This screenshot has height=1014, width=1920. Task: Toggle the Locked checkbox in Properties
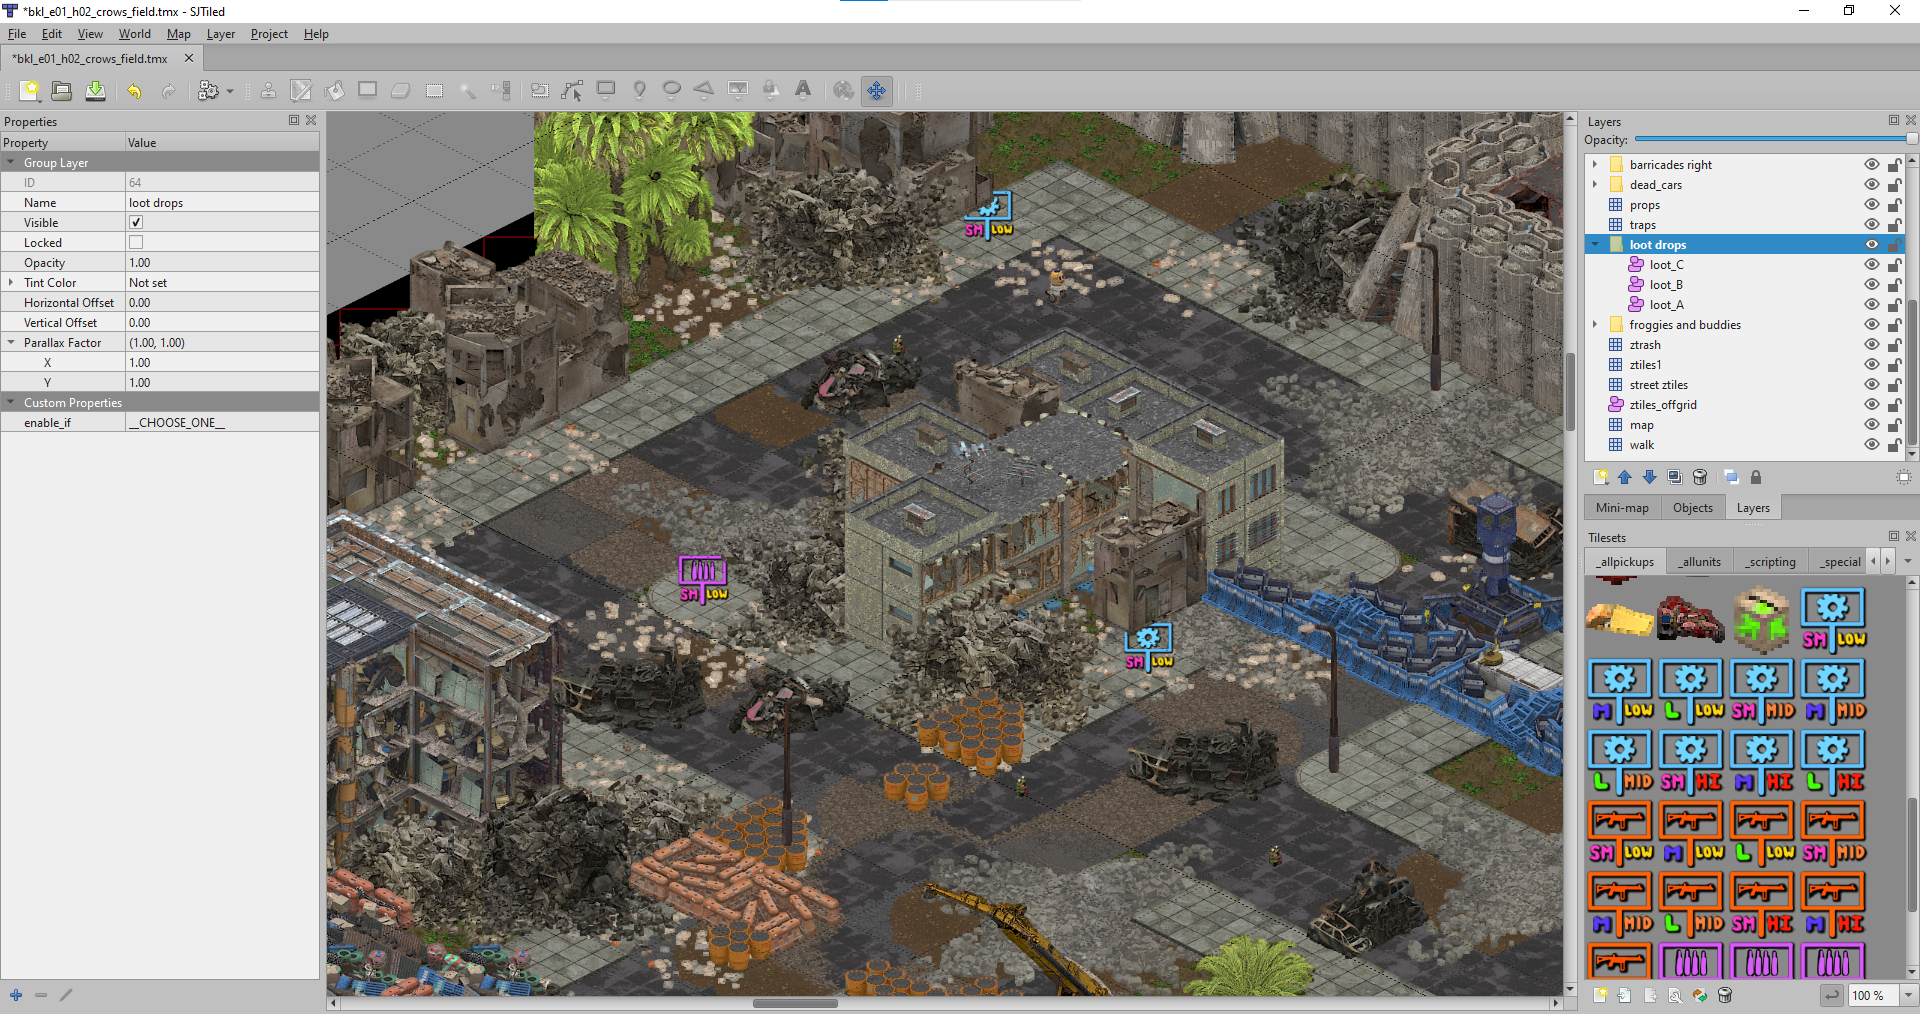tap(136, 242)
